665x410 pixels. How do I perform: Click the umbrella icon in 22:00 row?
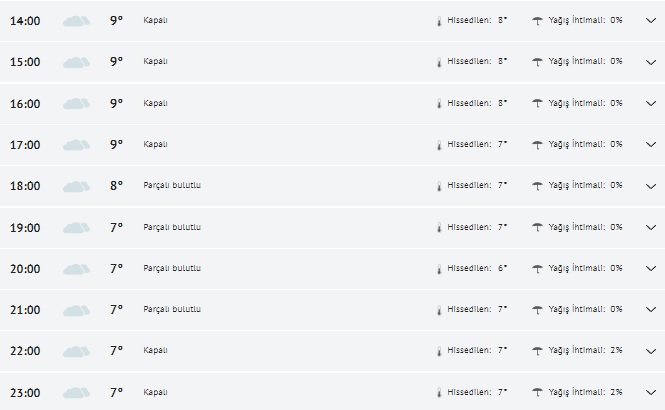(x=537, y=351)
